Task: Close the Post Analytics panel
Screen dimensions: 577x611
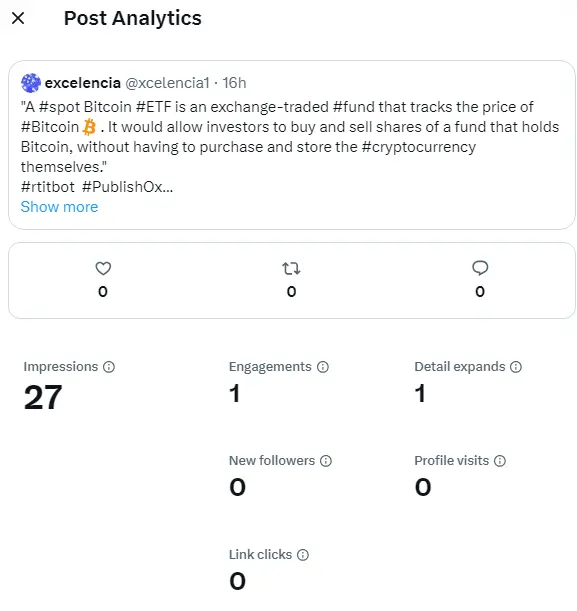Action: point(18,18)
